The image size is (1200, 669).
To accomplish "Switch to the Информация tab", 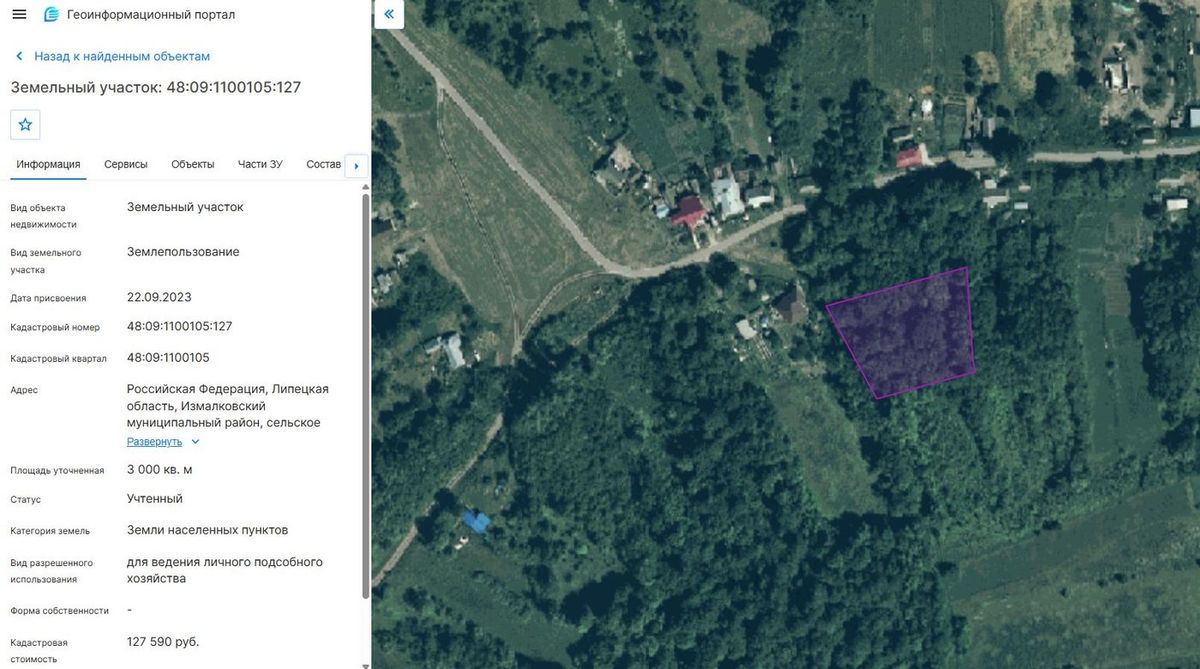I will [48, 164].
